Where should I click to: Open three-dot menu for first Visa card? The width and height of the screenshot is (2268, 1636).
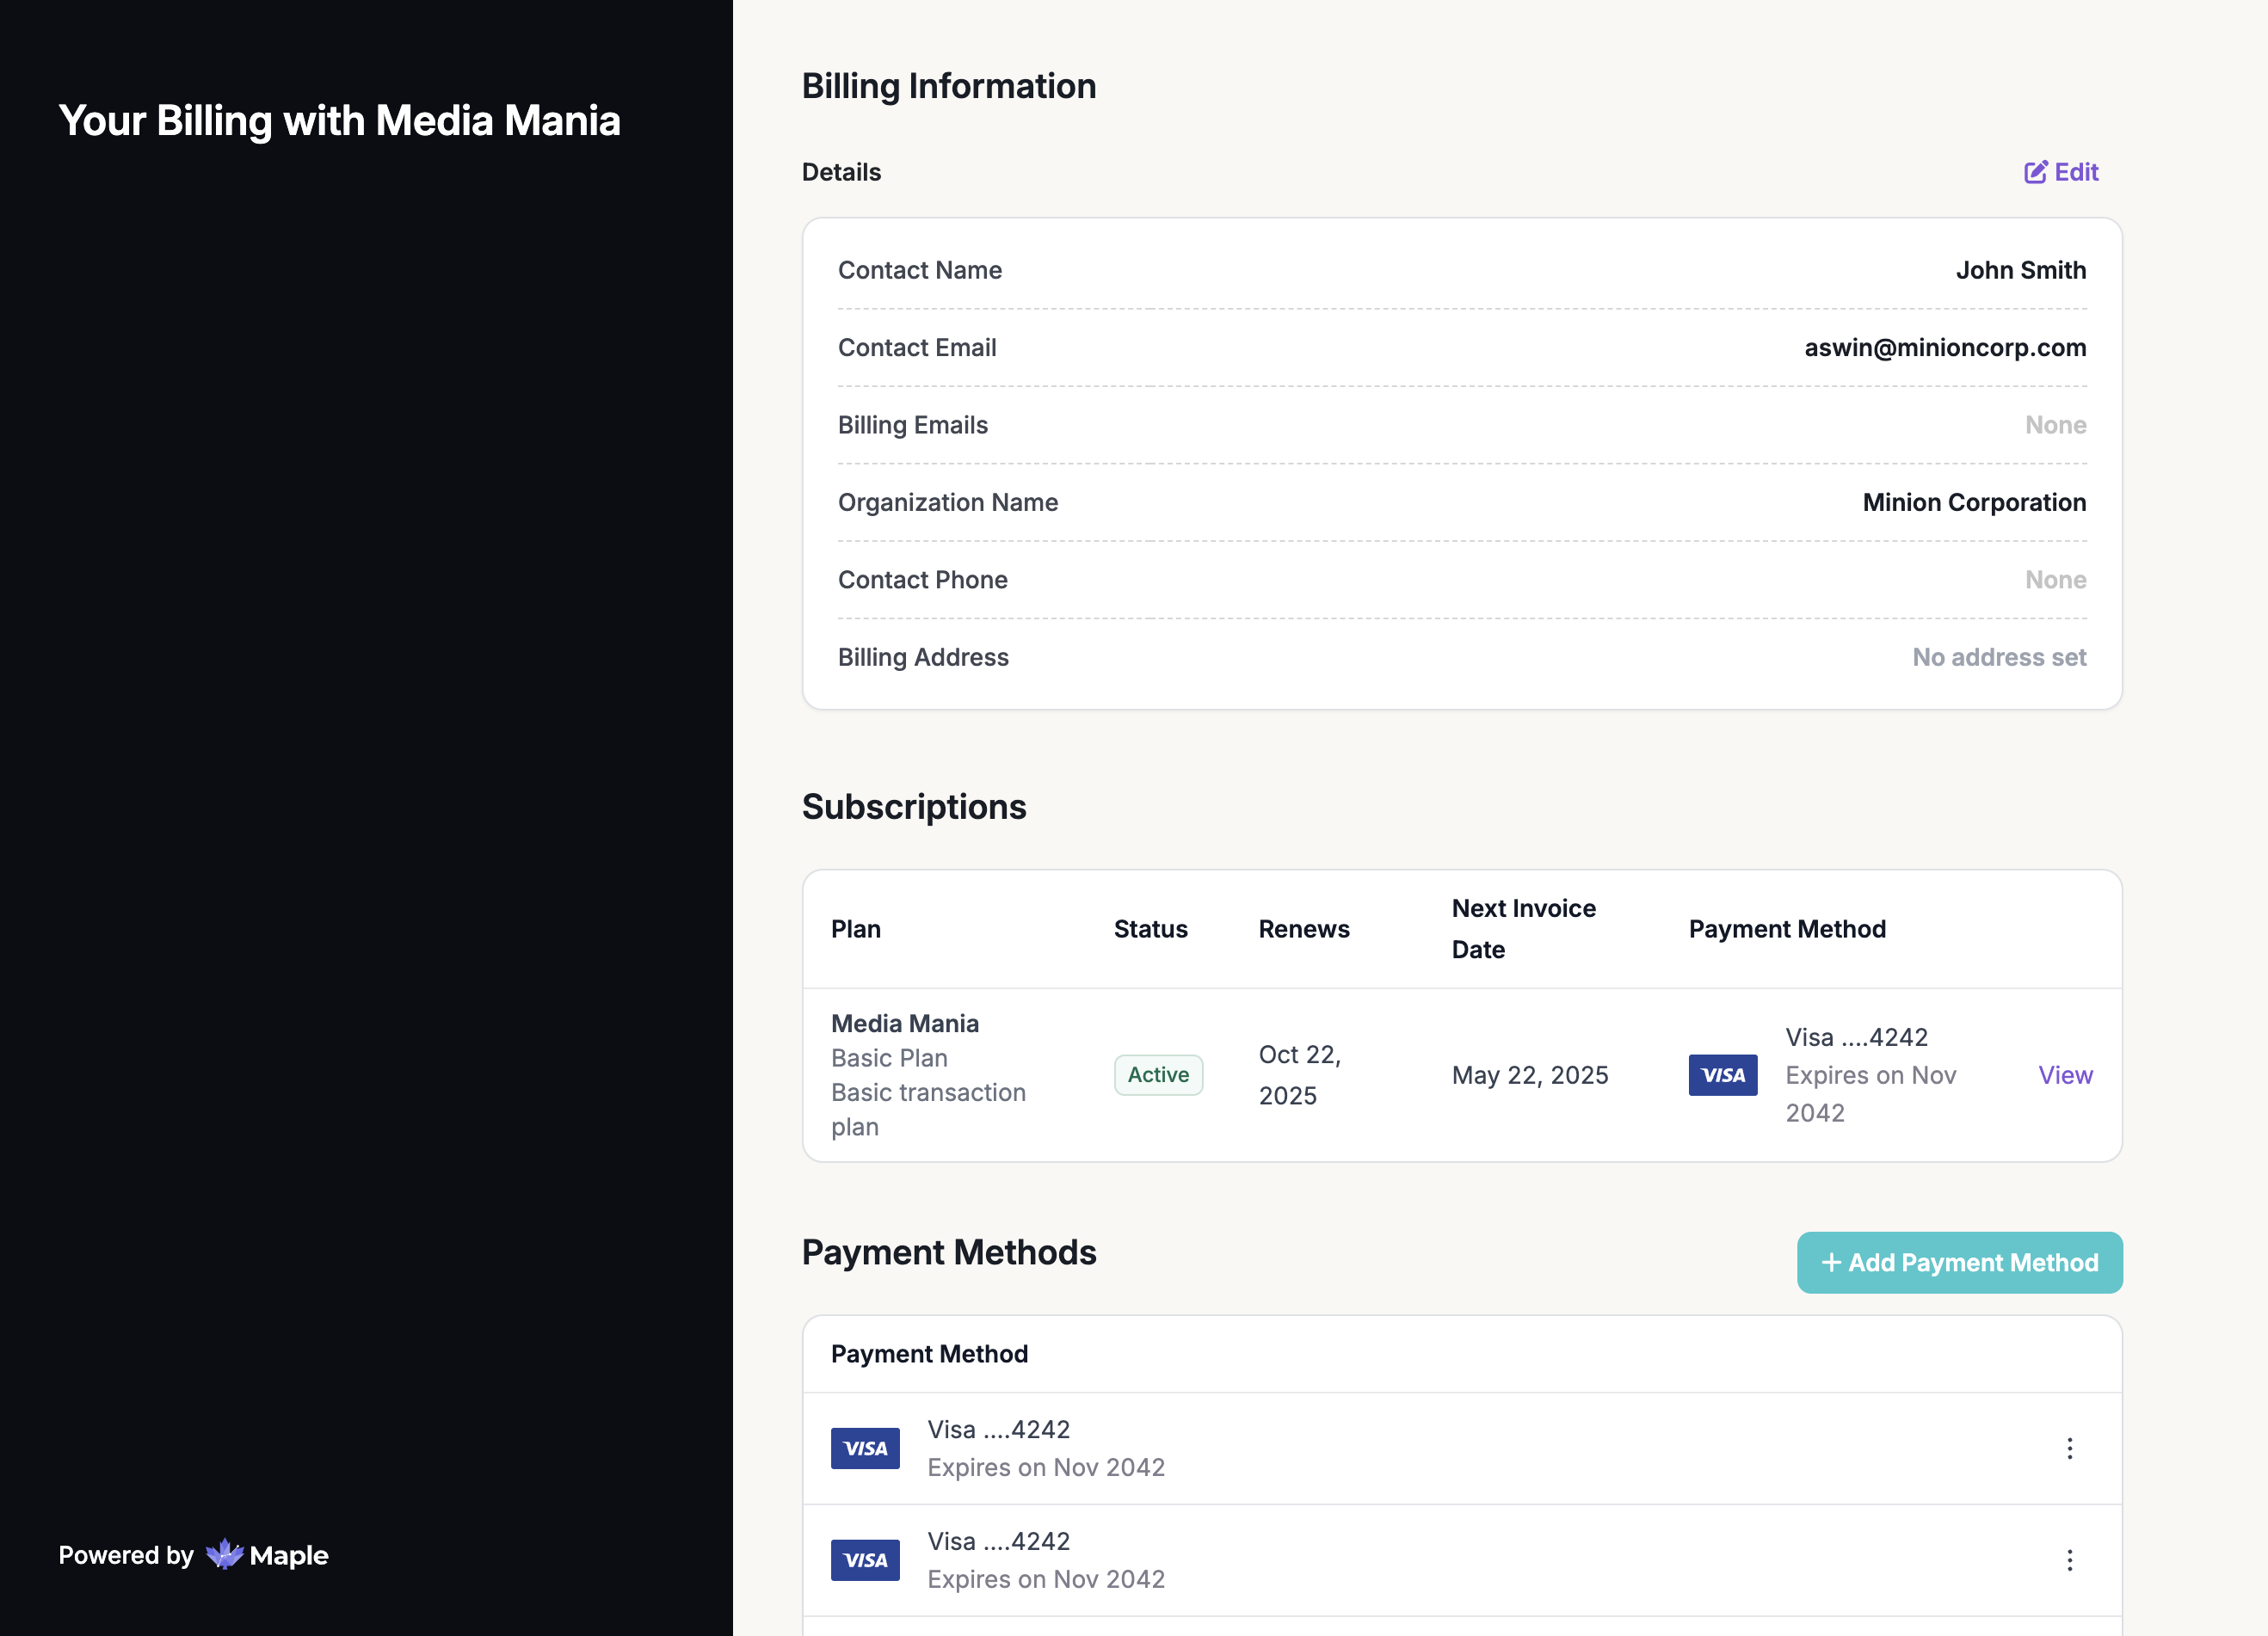point(2069,1448)
